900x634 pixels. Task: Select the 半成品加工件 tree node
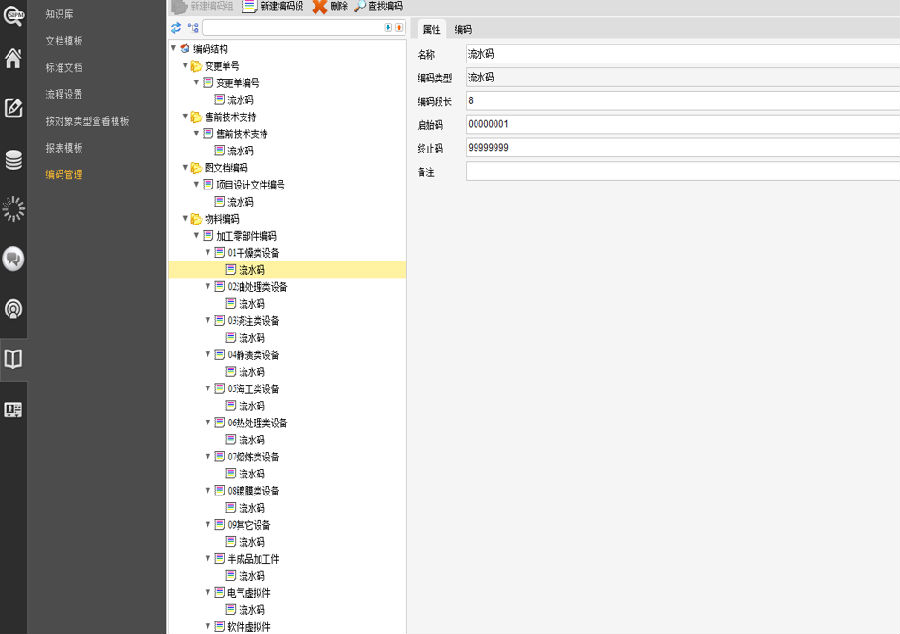click(253, 559)
